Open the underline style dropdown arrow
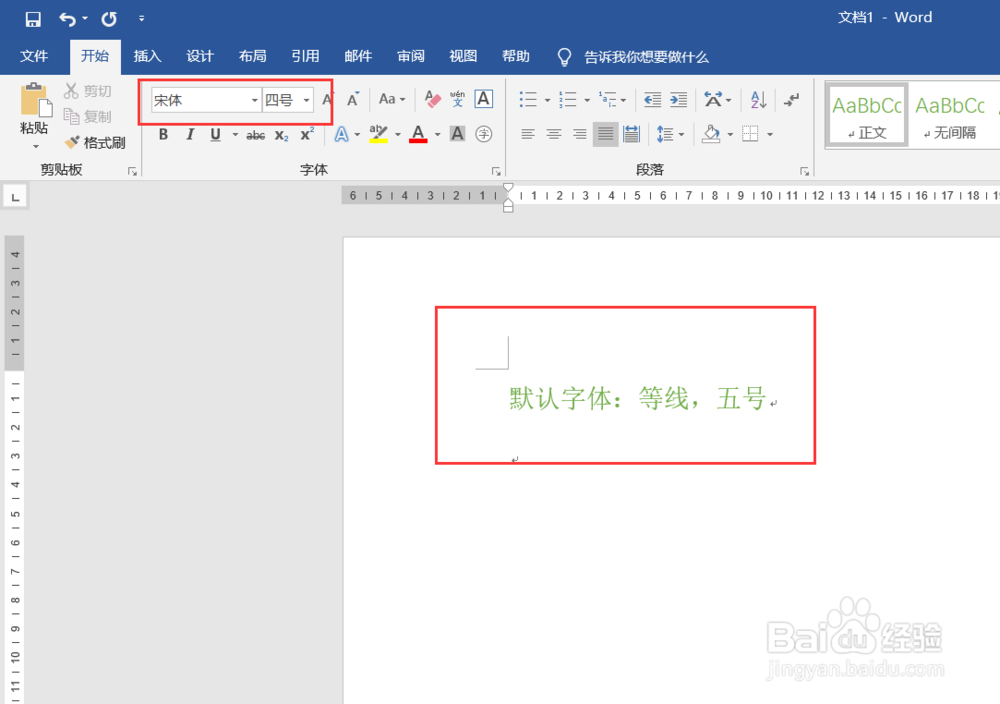 (235, 135)
